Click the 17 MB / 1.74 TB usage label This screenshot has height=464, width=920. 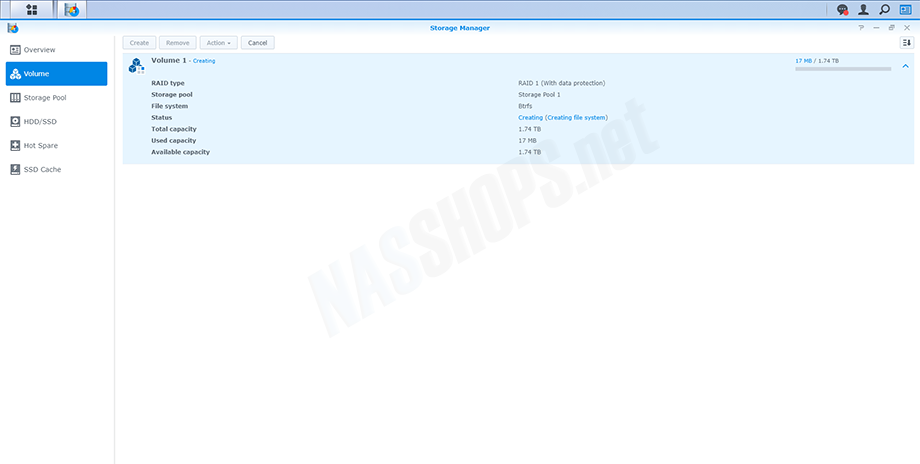pyautogui.click(x=817, y=61)
